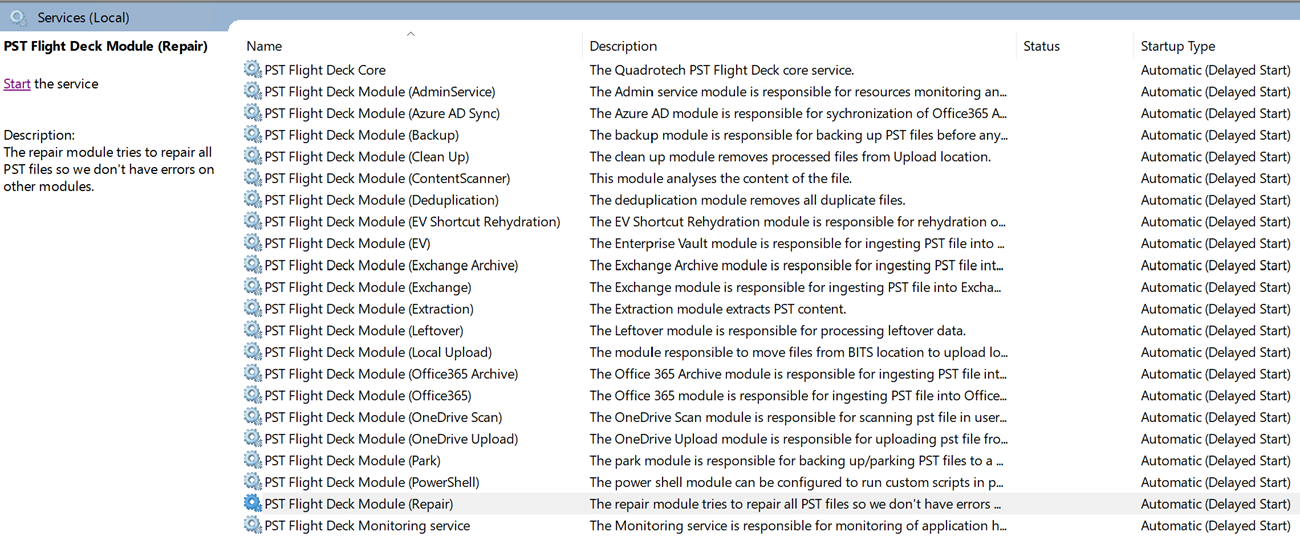Click Startup Type cell of Monitoring service row
1300x536 pixels.
click(x=1215, y=525)
